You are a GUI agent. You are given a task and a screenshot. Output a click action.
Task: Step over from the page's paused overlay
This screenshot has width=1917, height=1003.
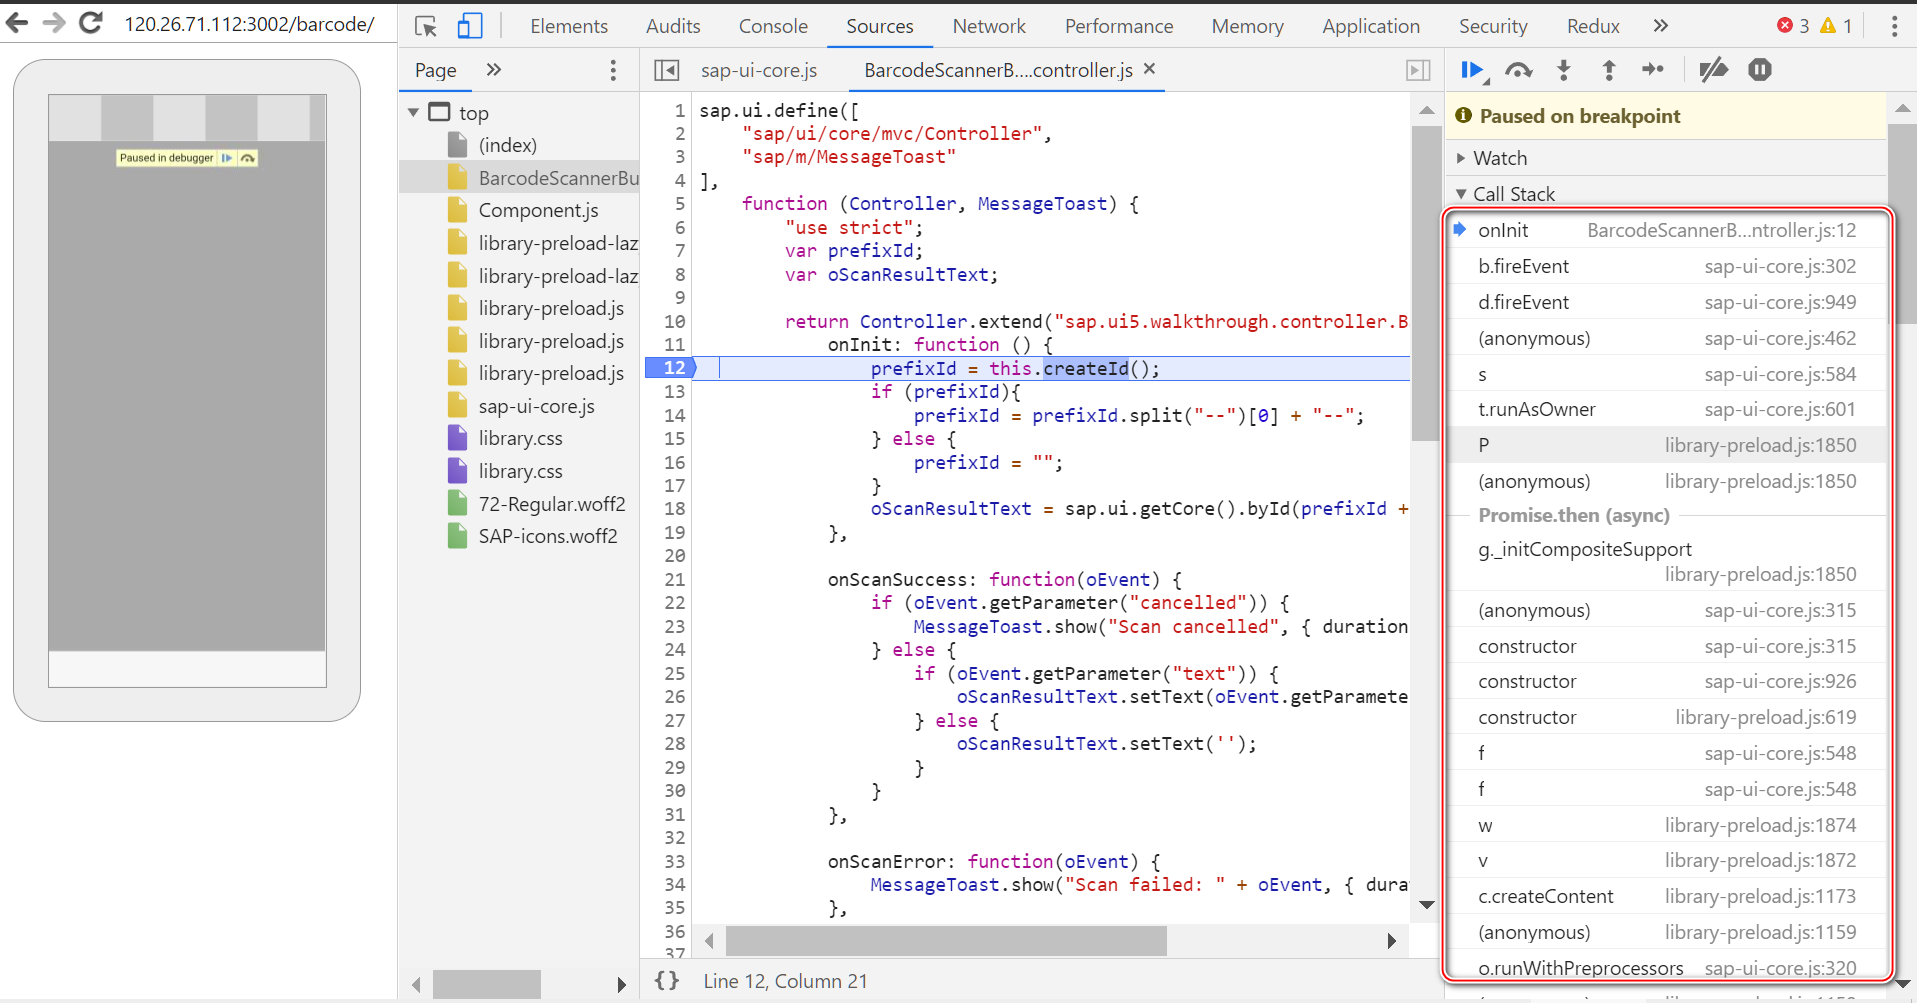click(247, 158)
